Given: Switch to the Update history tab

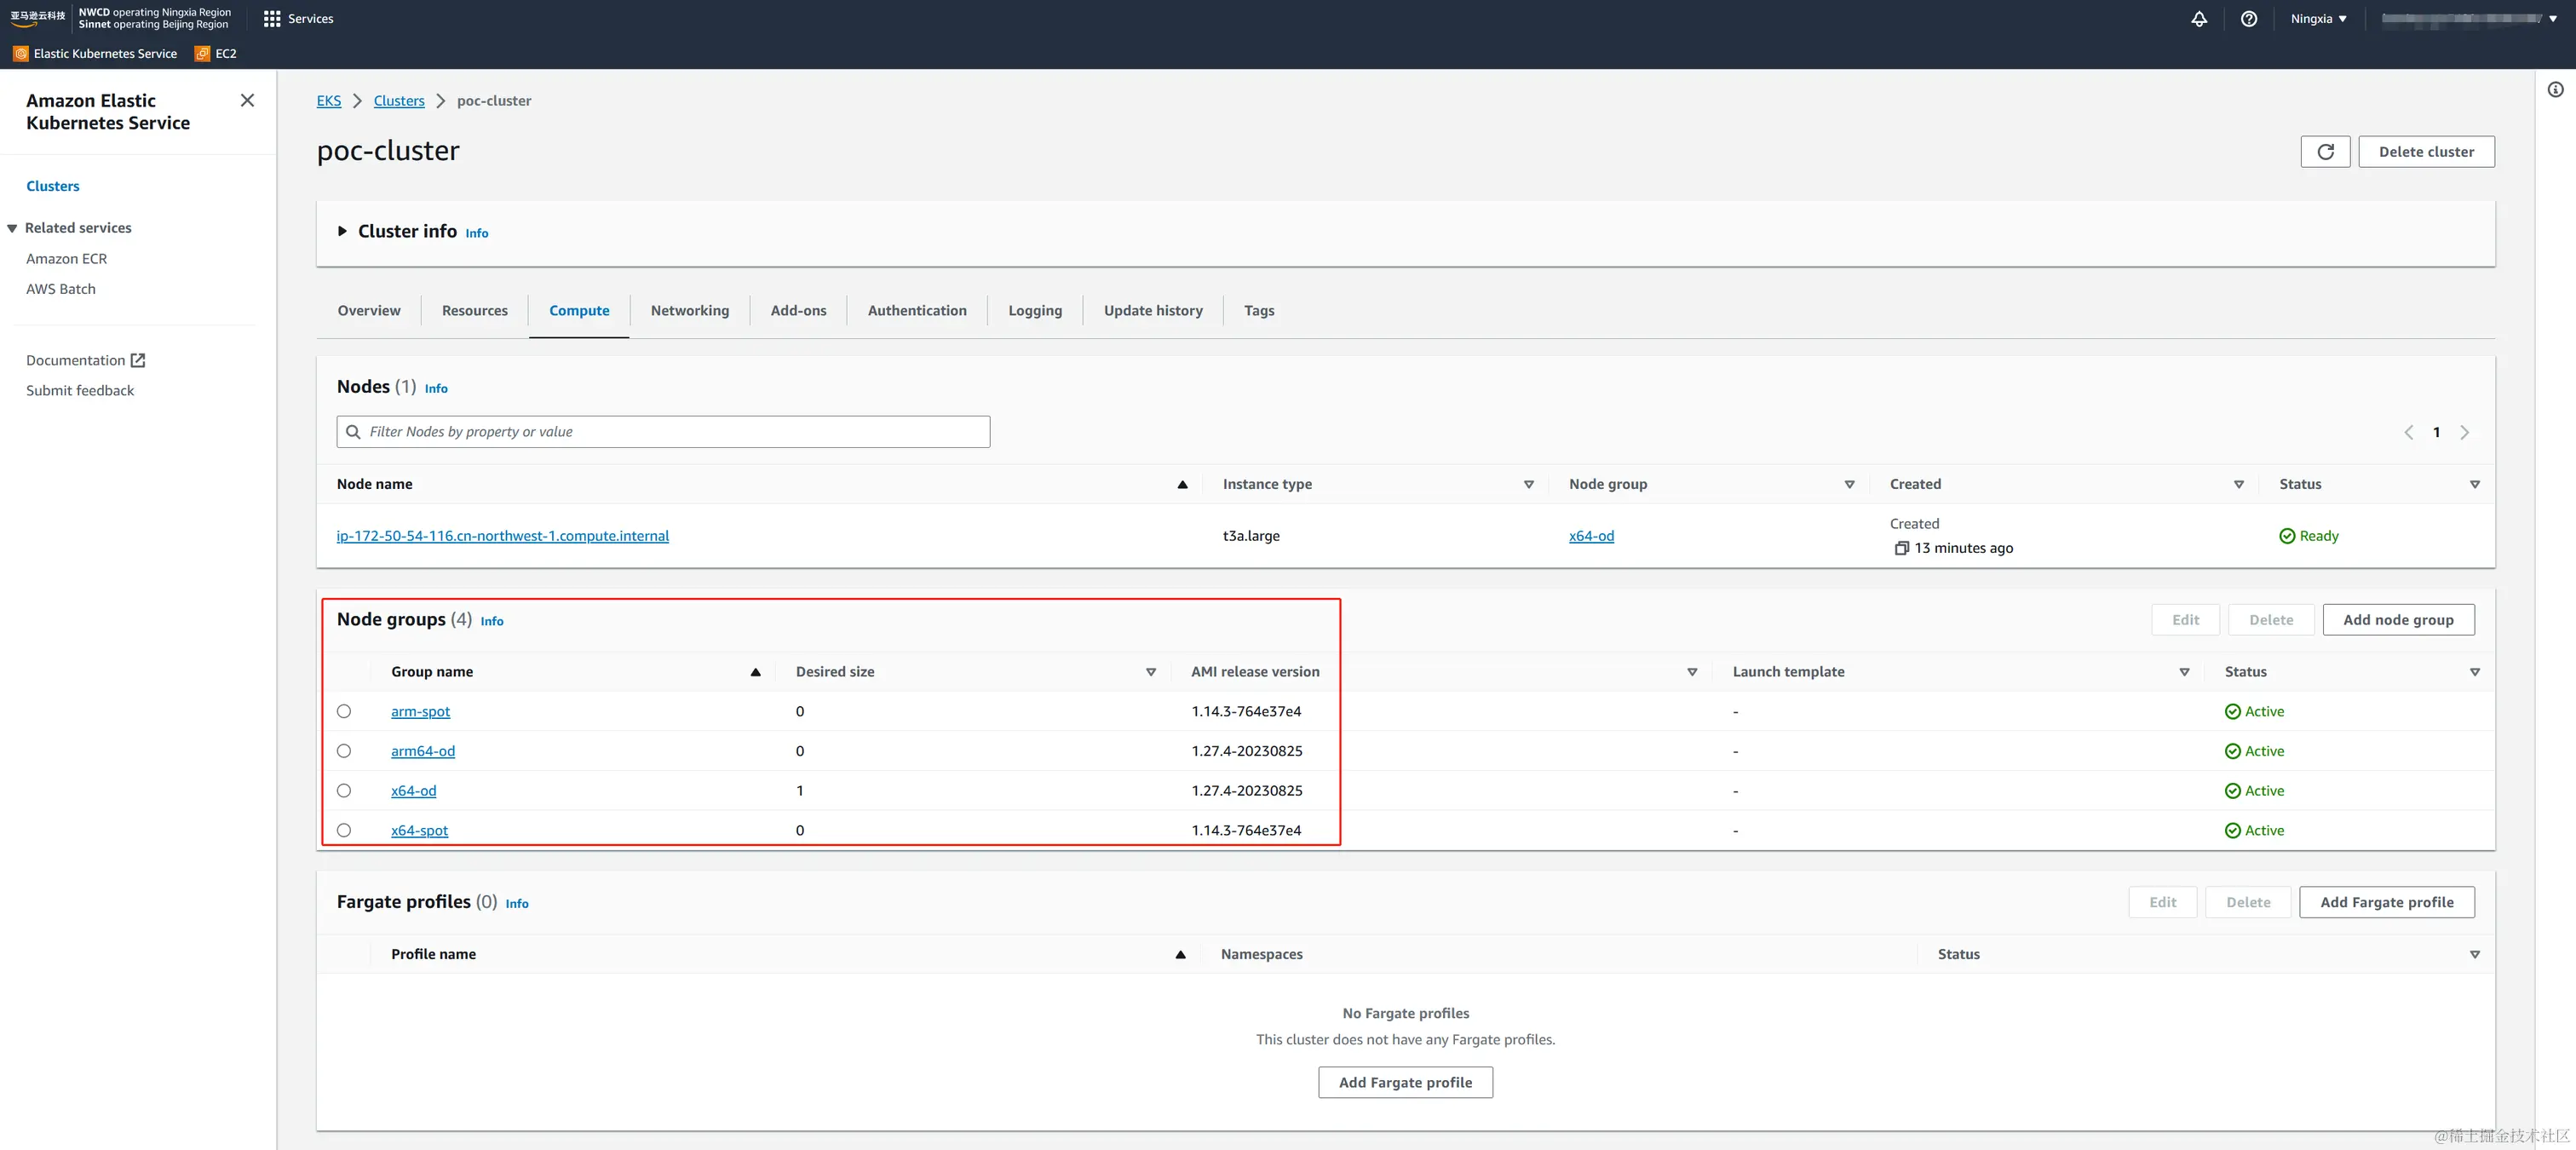Looking at the screenshot, I should 1153,311.
